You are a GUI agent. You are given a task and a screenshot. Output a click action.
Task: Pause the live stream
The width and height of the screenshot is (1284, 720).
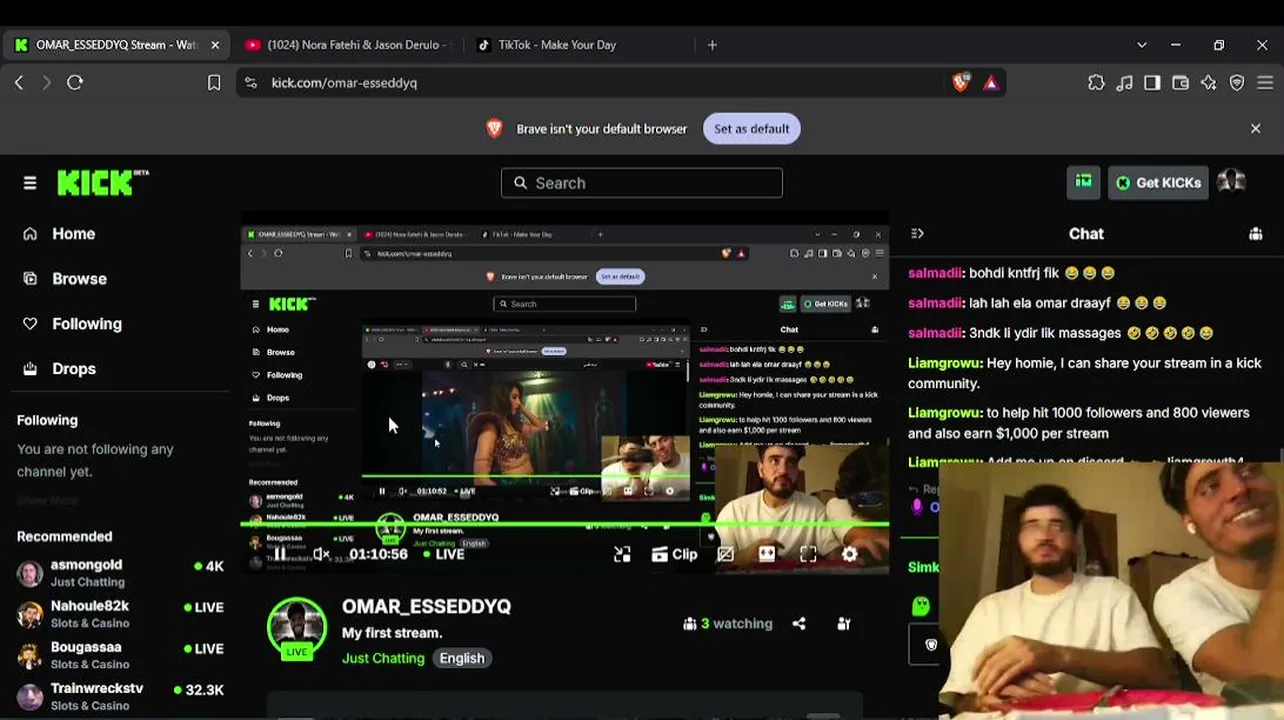[x=279, y=554]
